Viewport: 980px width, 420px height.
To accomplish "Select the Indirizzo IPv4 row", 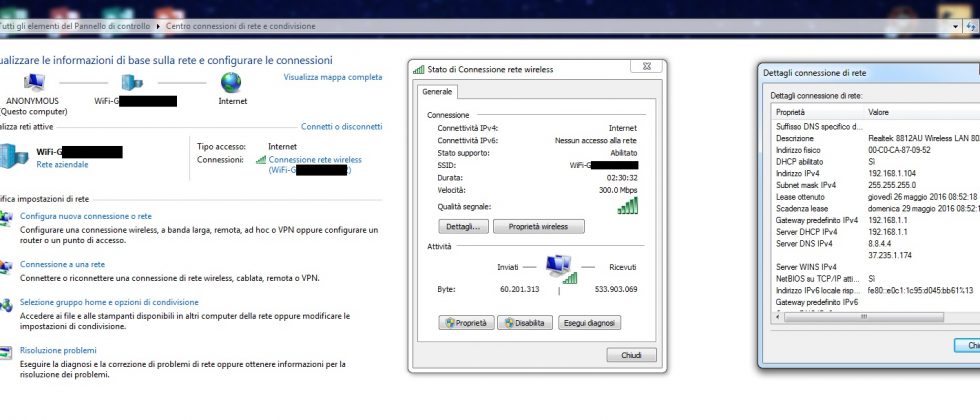I will pos(876,174).
